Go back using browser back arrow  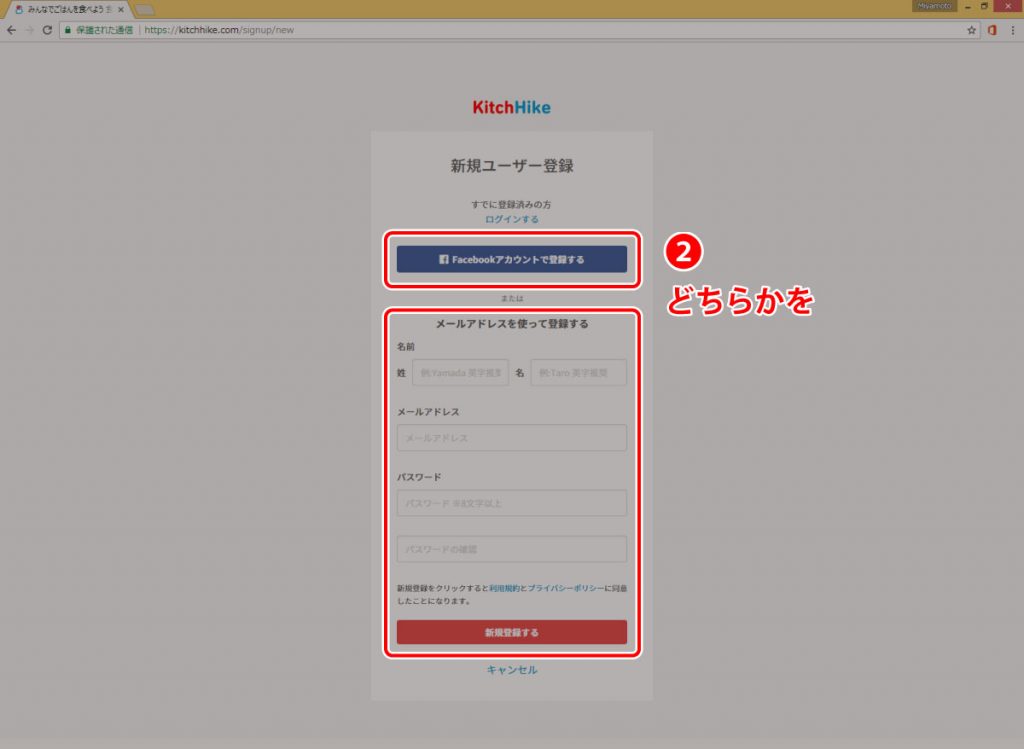(11, 30)
